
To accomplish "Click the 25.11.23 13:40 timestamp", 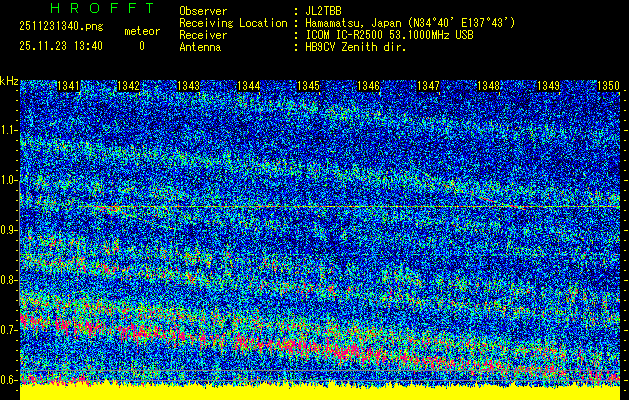I will click(x=60, y=46).
